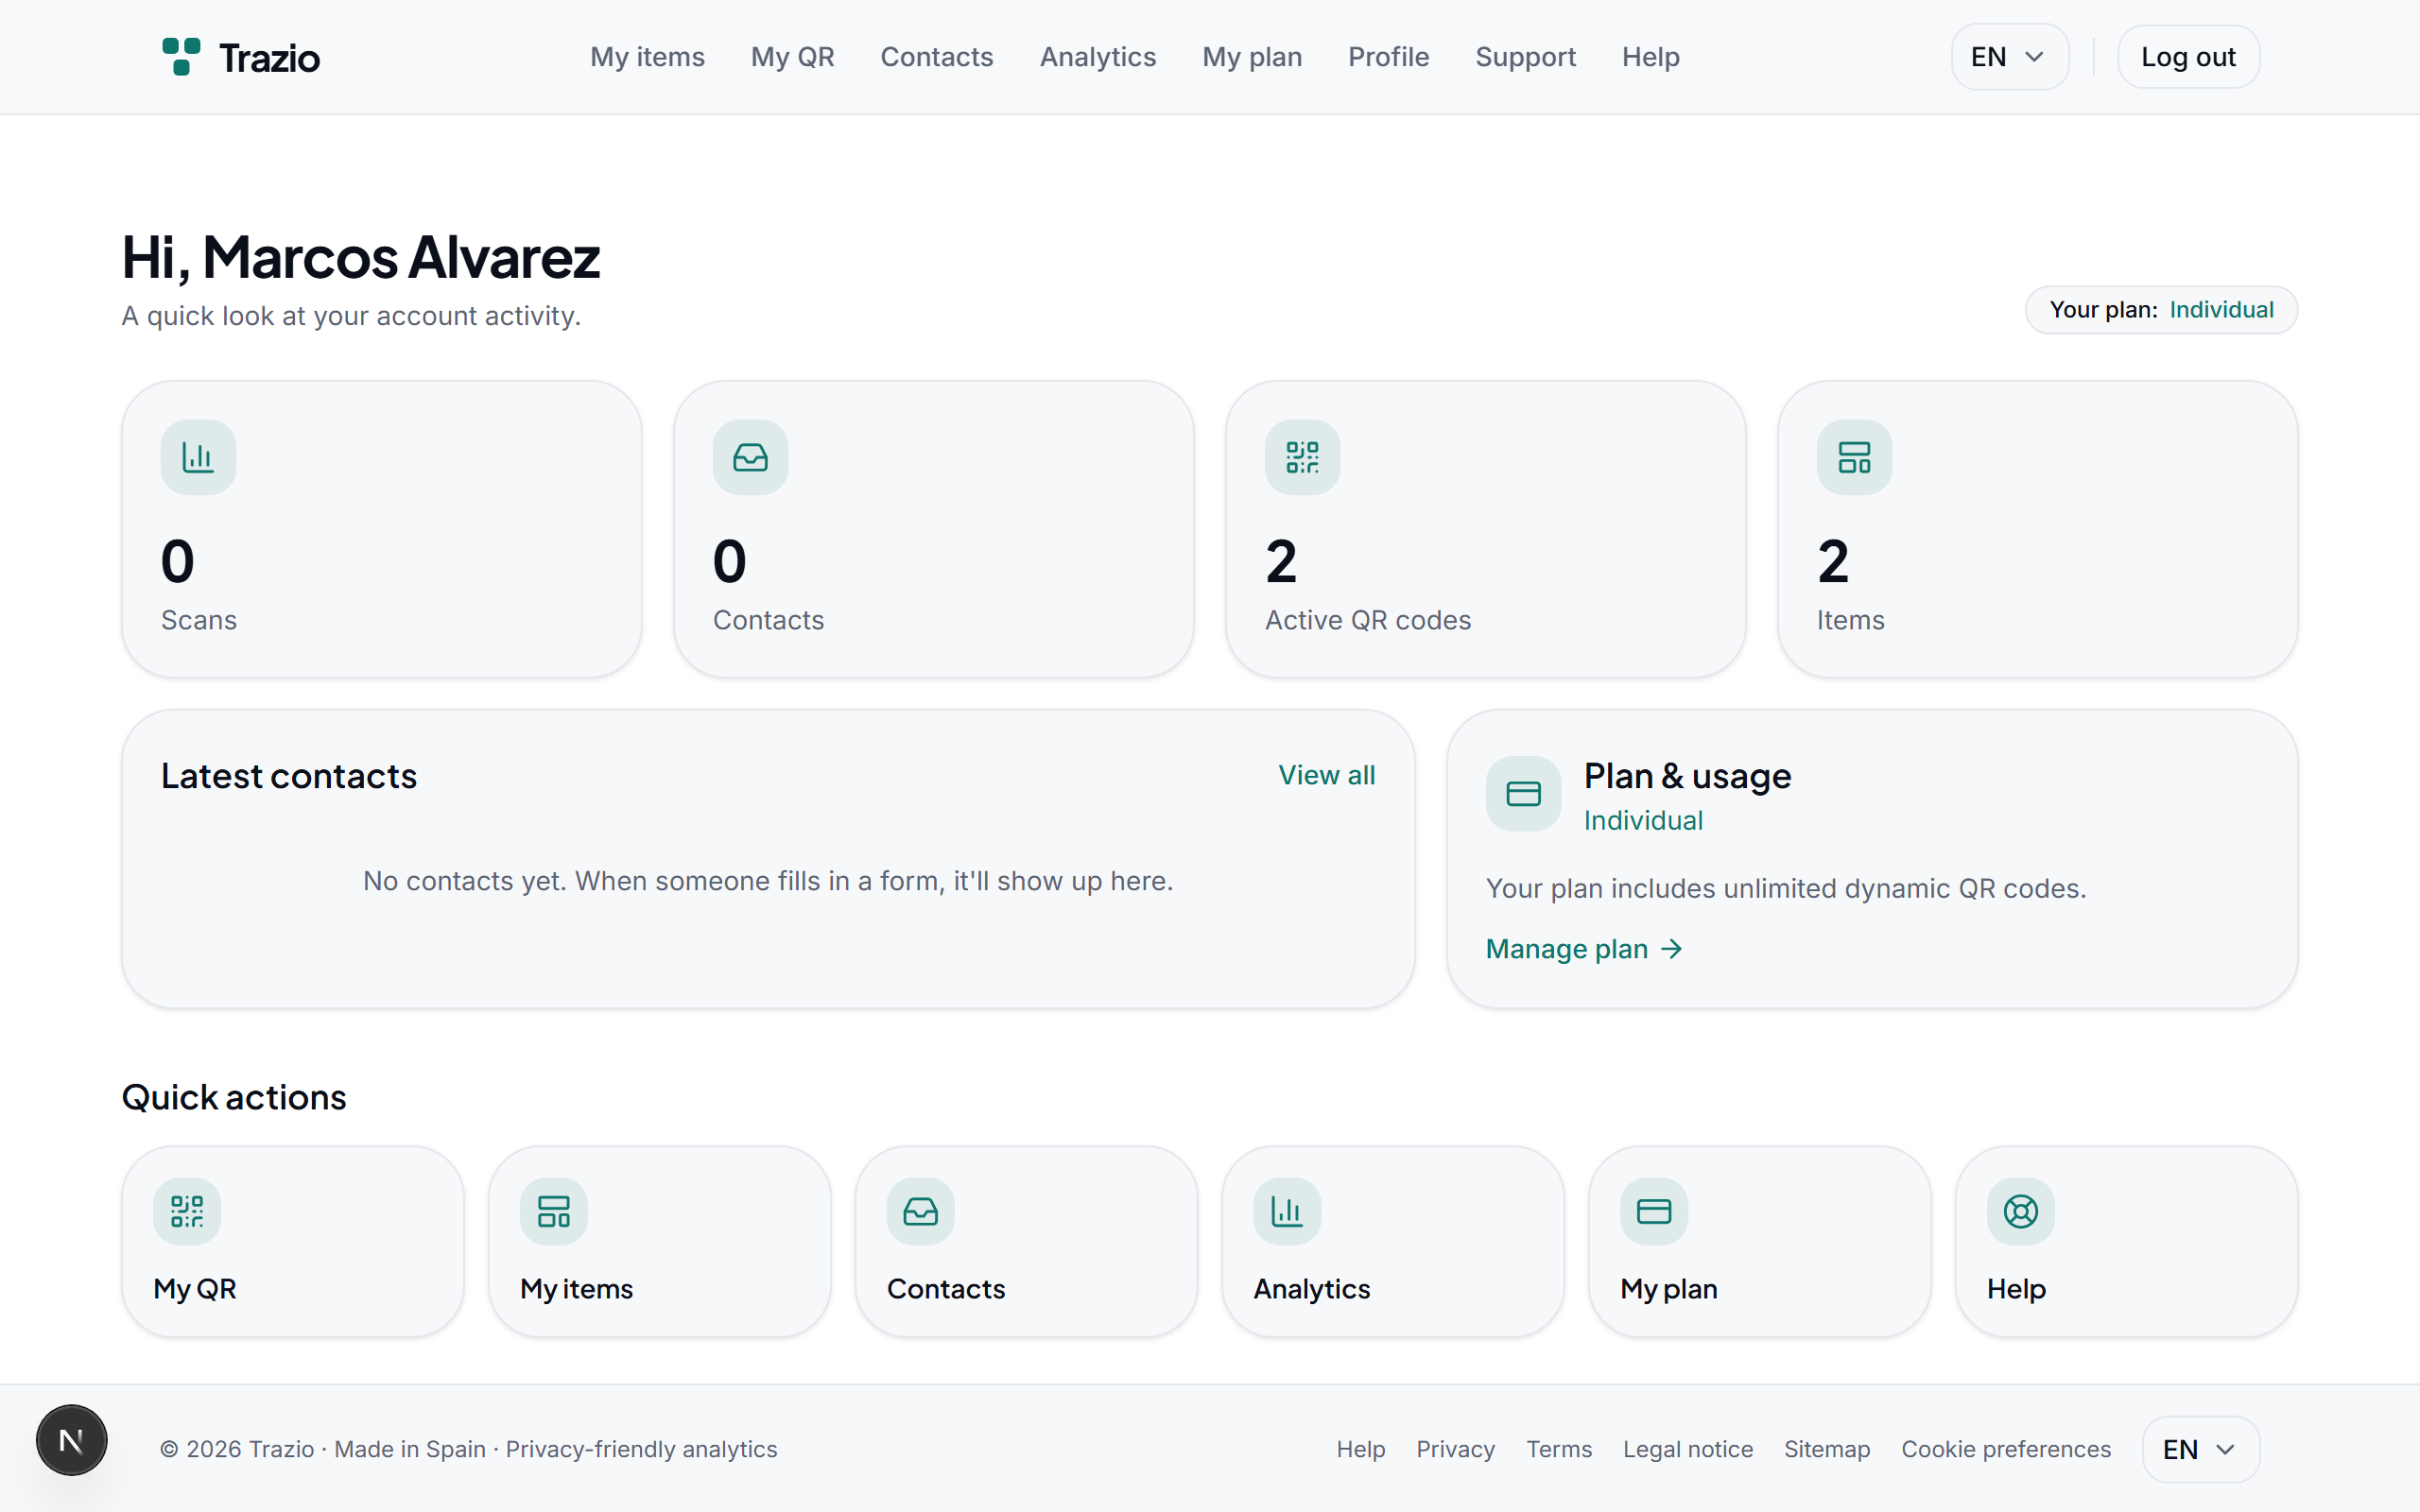This screenshot has width=2420, height=1512.
Task: Click the Plan & usage credit card icon
Action: tap(1523, 794)
